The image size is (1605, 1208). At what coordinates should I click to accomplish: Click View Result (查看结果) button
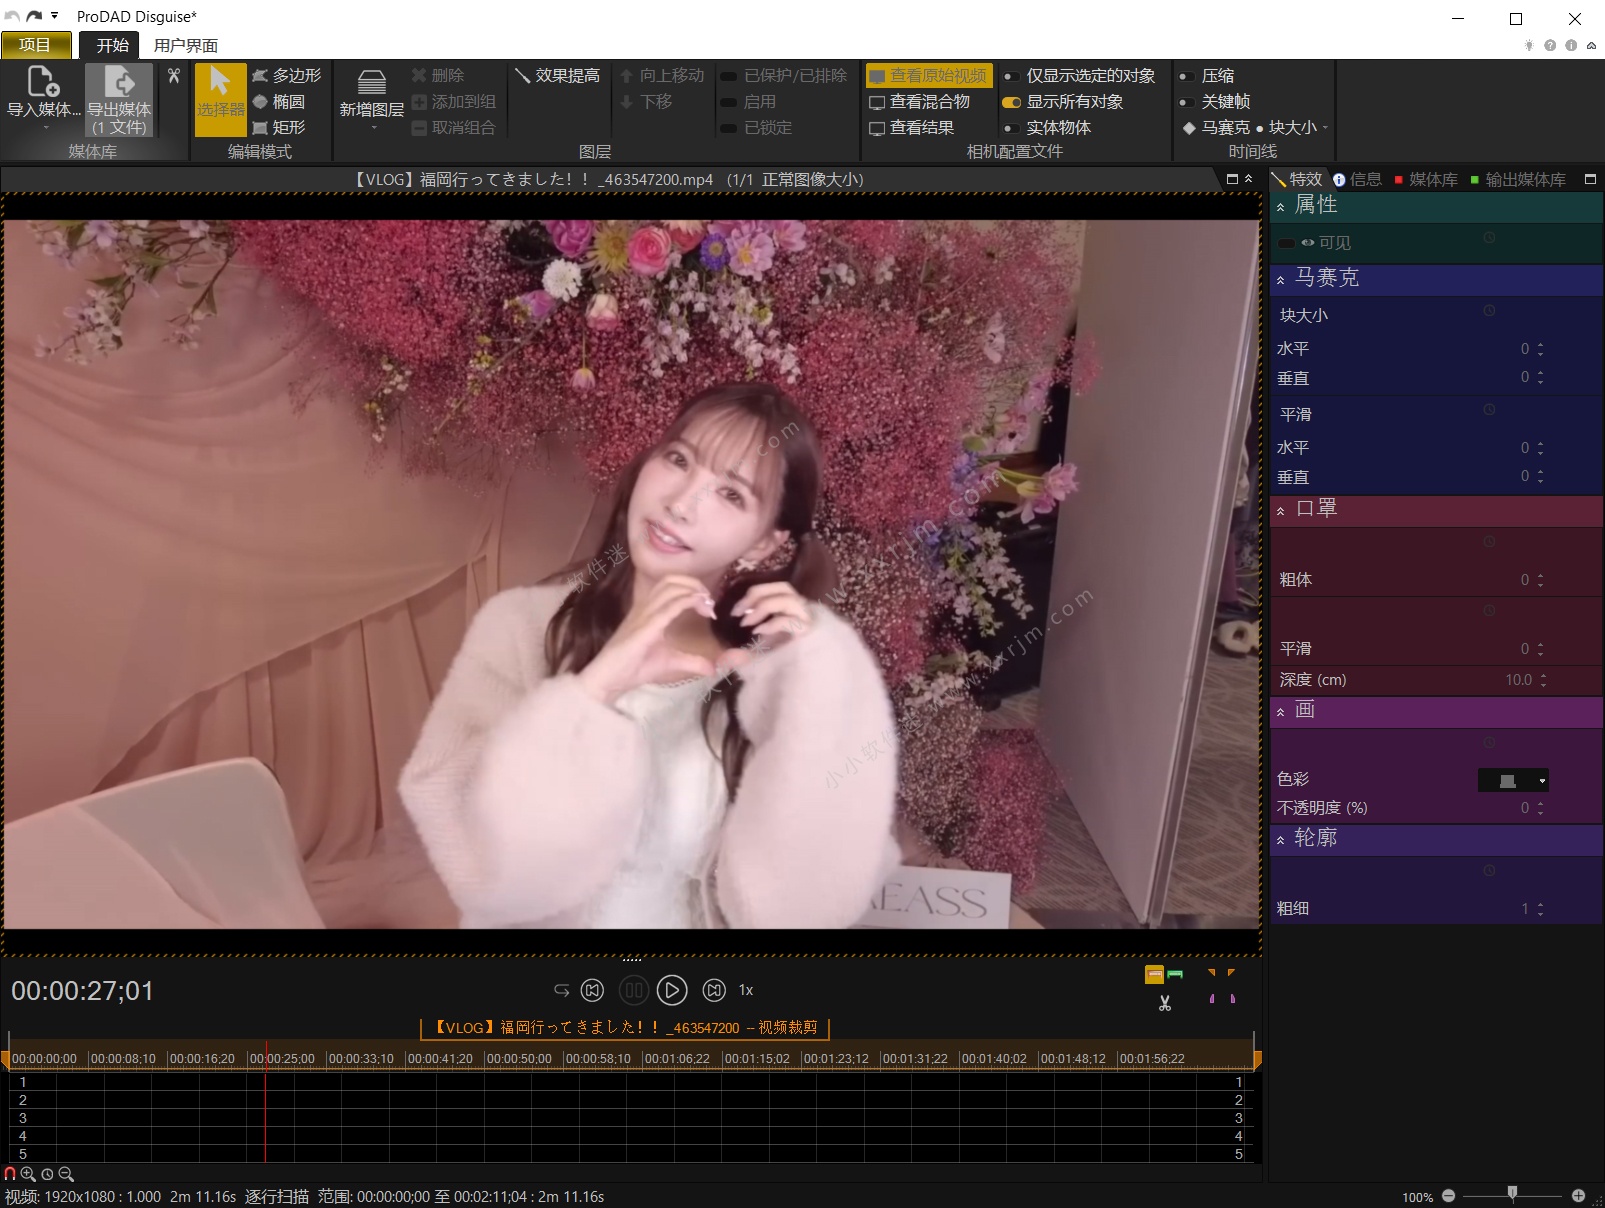tap(911, 128)
